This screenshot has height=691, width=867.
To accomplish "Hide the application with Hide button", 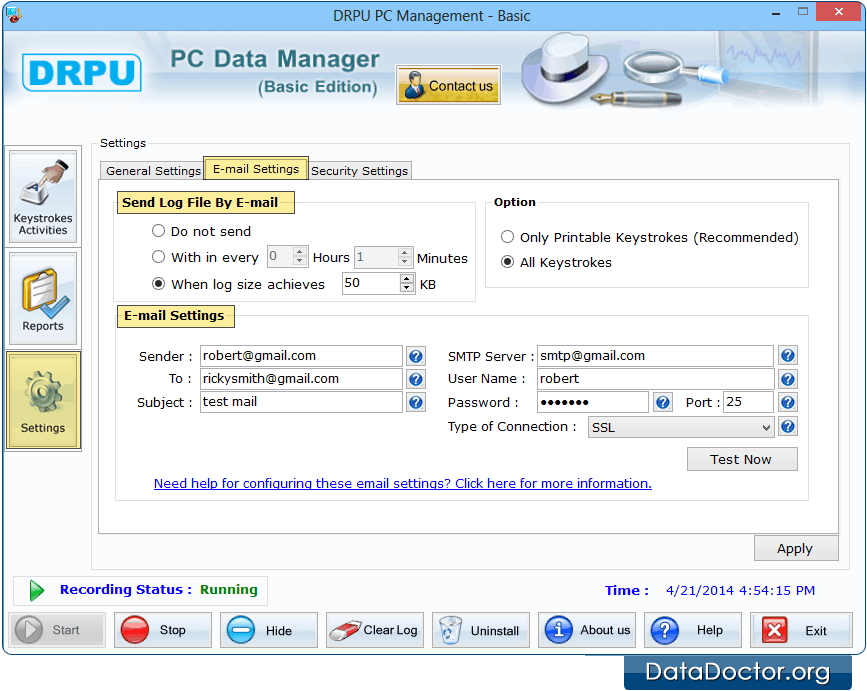I will pos(269,630).
